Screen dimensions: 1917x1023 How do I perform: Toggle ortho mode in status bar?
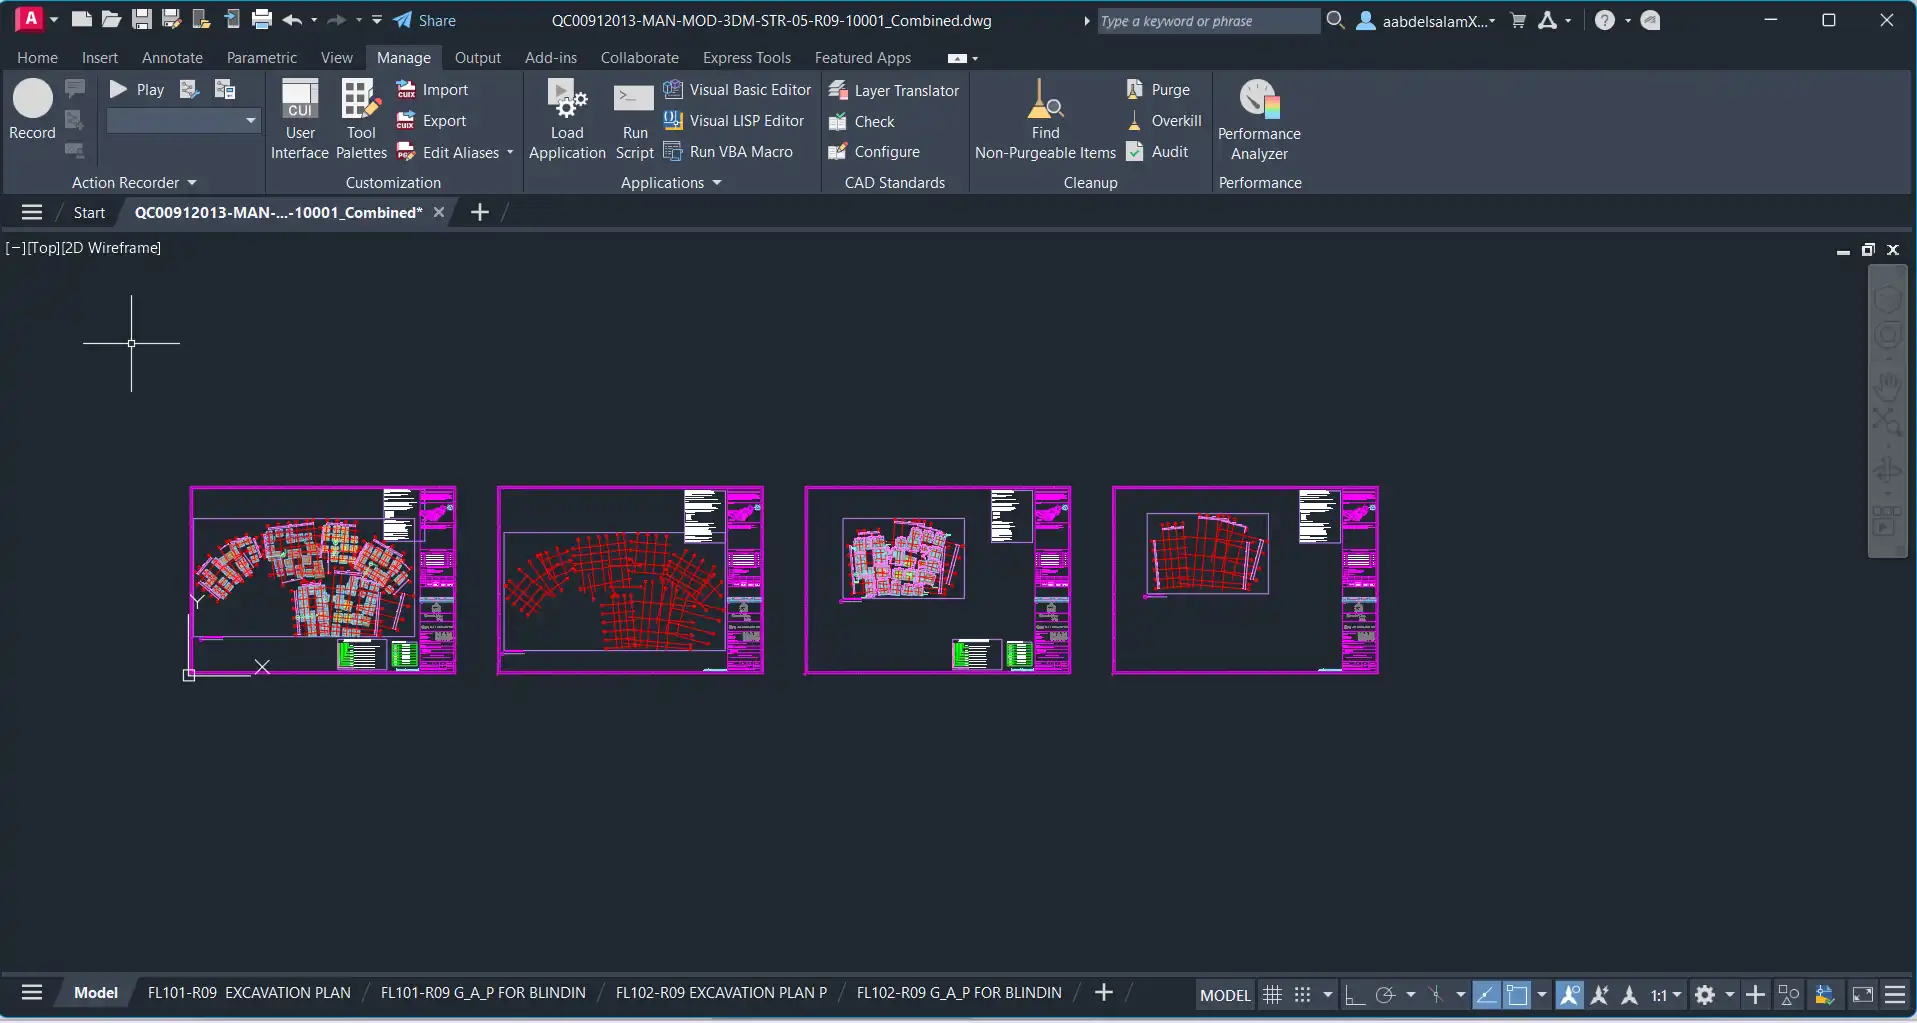pos(1354,994)
